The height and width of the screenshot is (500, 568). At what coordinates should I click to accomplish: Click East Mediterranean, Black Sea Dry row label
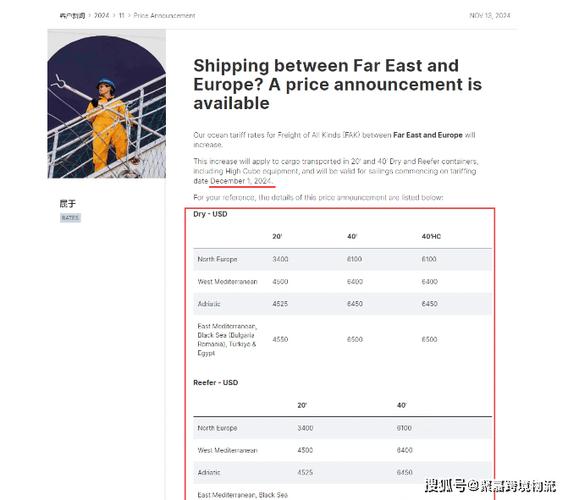point(227,339)
